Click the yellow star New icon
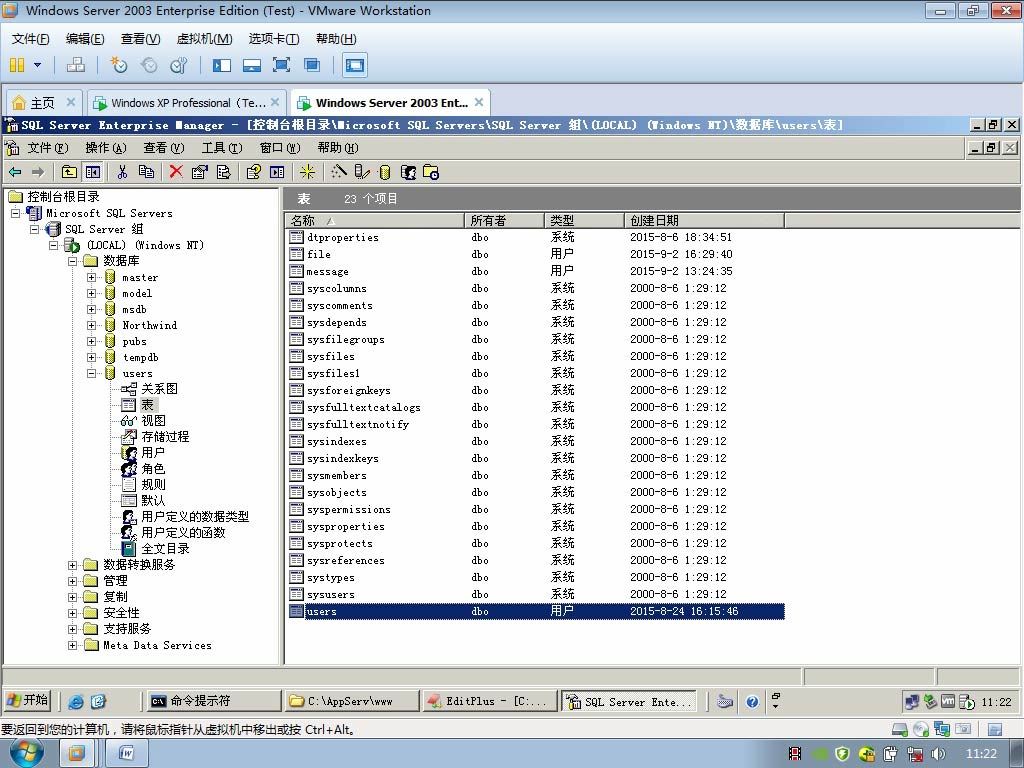1024x768 pixels. point(307,172)
